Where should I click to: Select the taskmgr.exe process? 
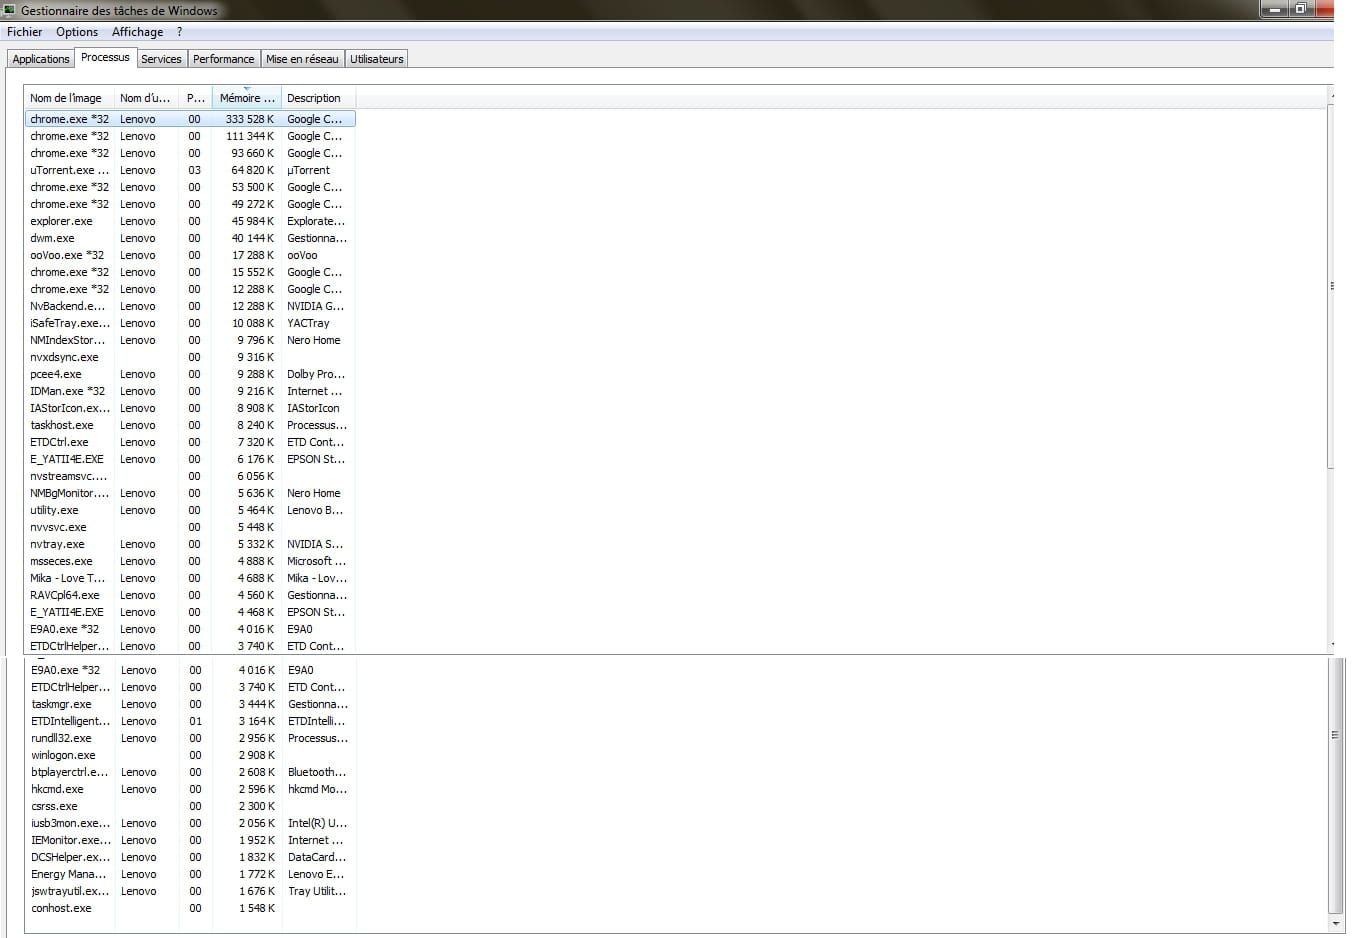click(x=190, y=704)
